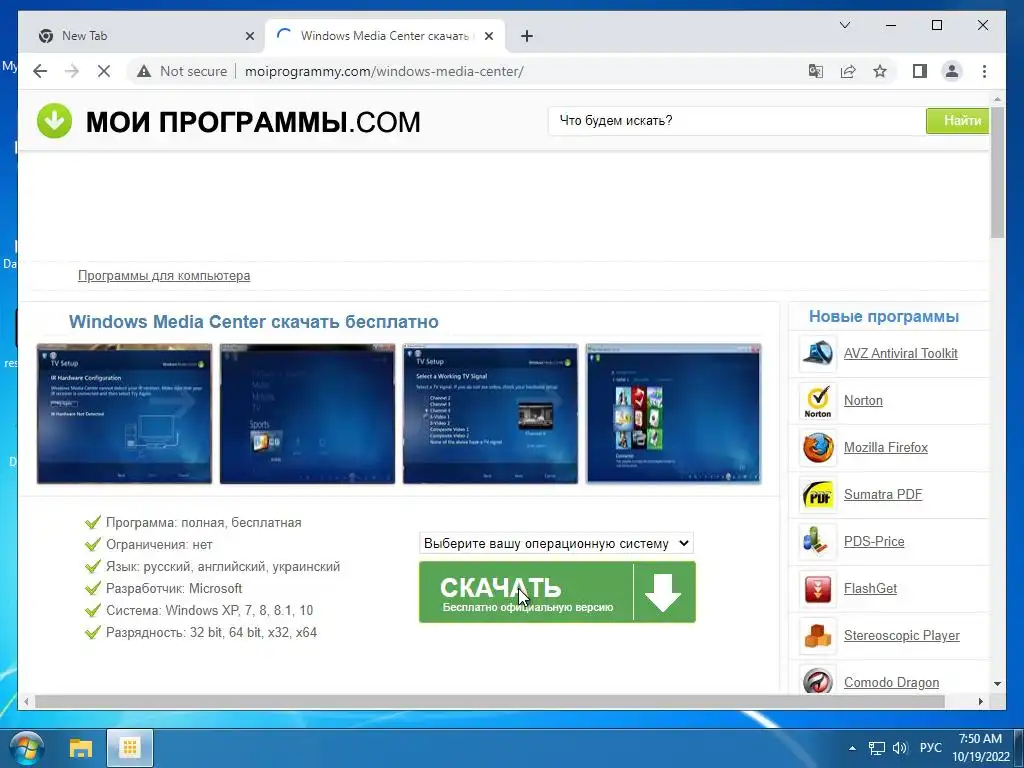Click the horizontal page scrollbar
Image resolution: width=1024 pixels, height=768 pixels.
(490, 701)
